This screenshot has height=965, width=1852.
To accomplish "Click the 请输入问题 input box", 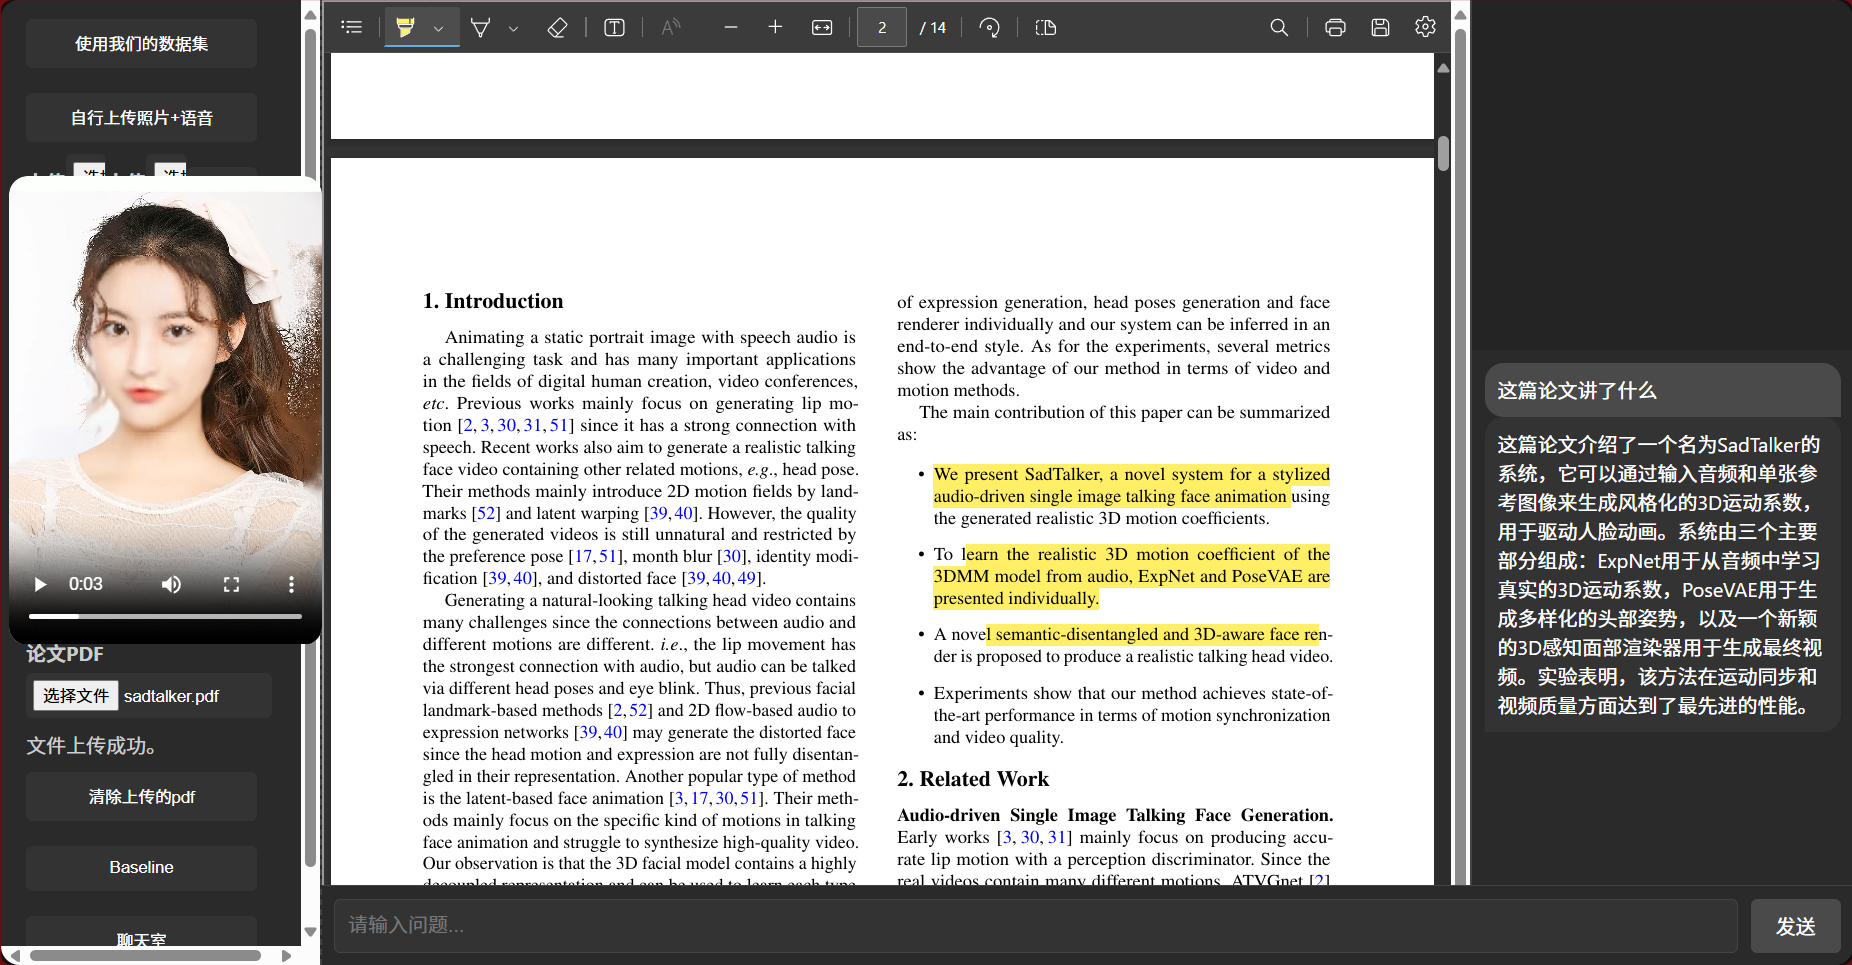I will [1036, 925].
